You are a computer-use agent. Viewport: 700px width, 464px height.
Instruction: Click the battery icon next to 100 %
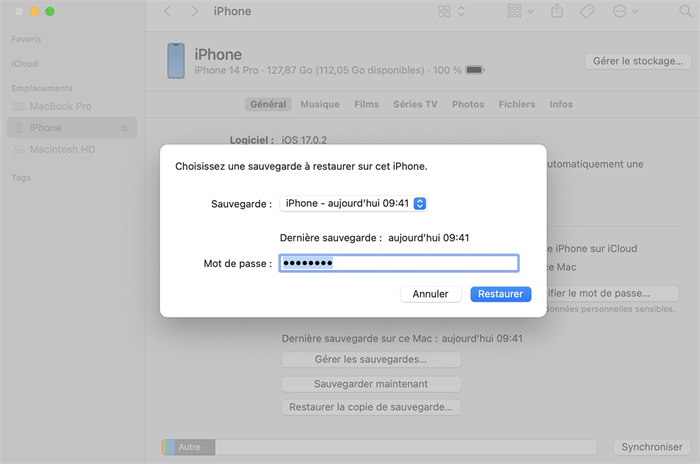pos(474,70)
